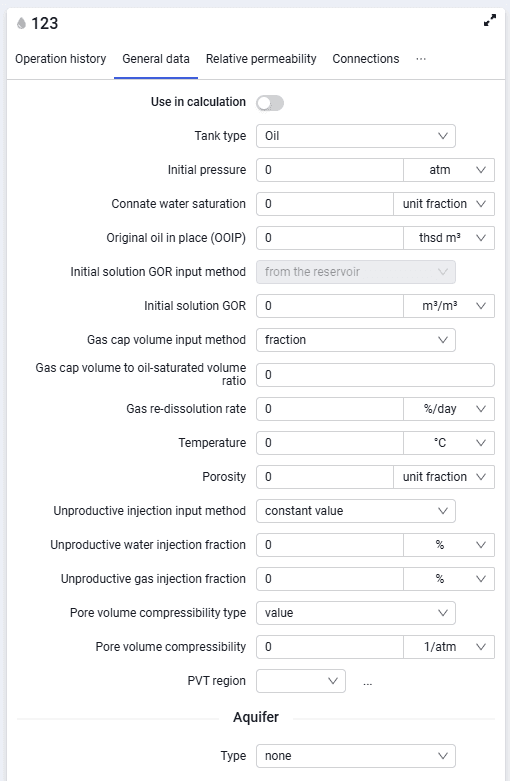Click the Original oil in place value field
Image resolution: width=510 pixels, height=781 pixels.
coord(330,238)
